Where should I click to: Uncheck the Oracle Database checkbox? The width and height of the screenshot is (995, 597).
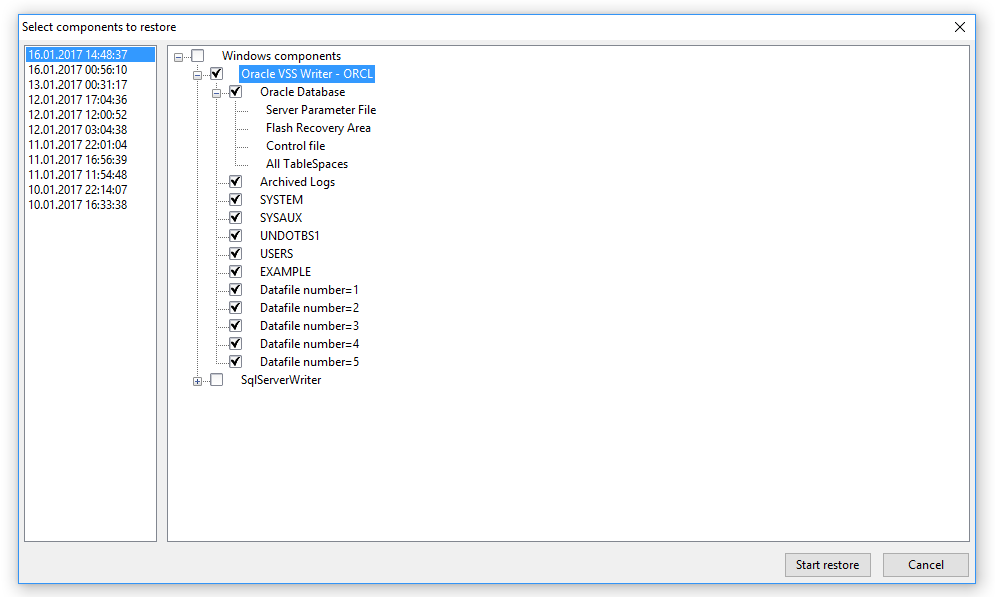(x=235, y=91)
